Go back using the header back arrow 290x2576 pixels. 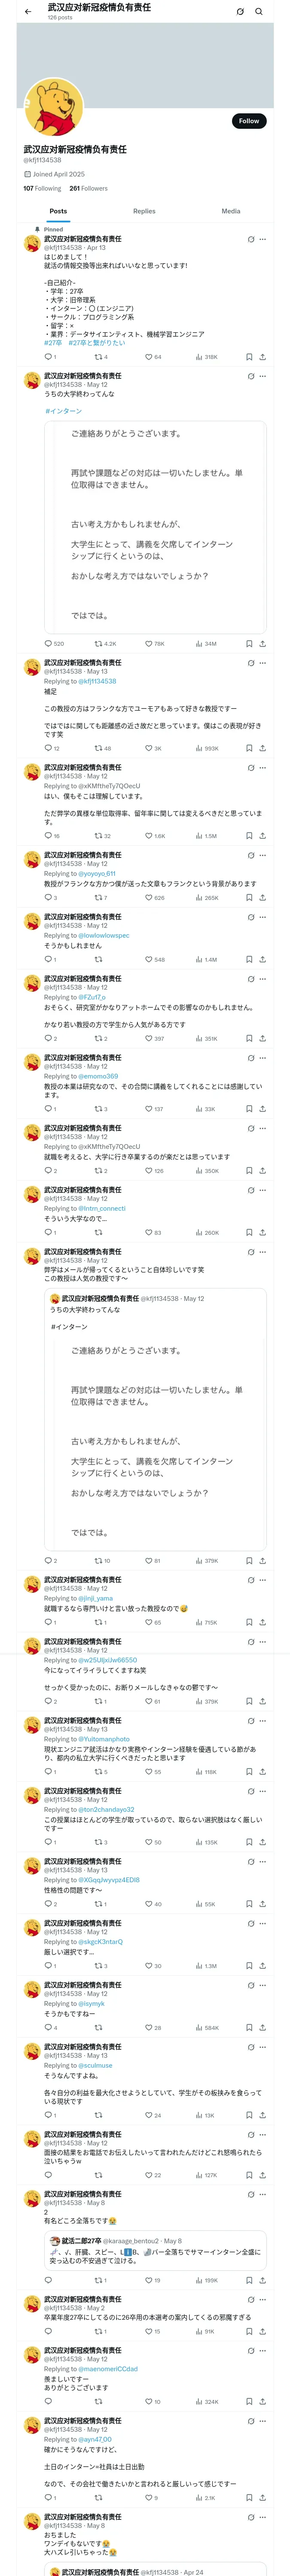coord(28,12)
